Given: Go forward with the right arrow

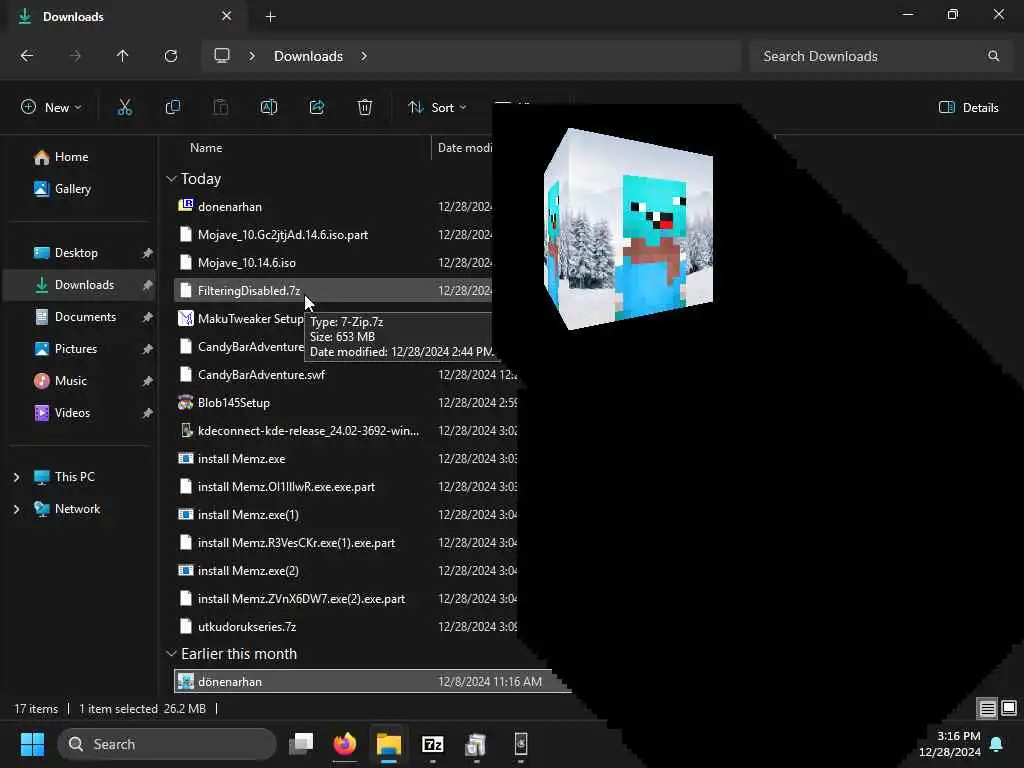Looking at the screenshot, I should tap(75, 56).
